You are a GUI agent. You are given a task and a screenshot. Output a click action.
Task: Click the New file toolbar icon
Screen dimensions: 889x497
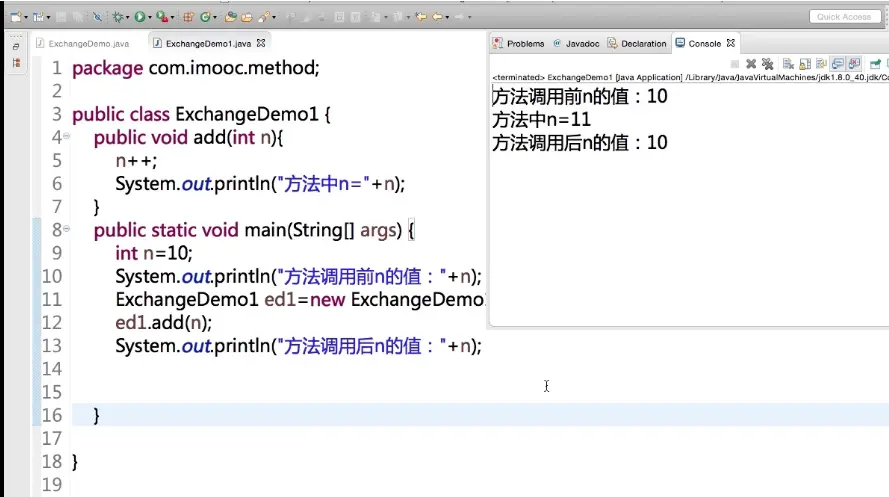tap(15, 17)
